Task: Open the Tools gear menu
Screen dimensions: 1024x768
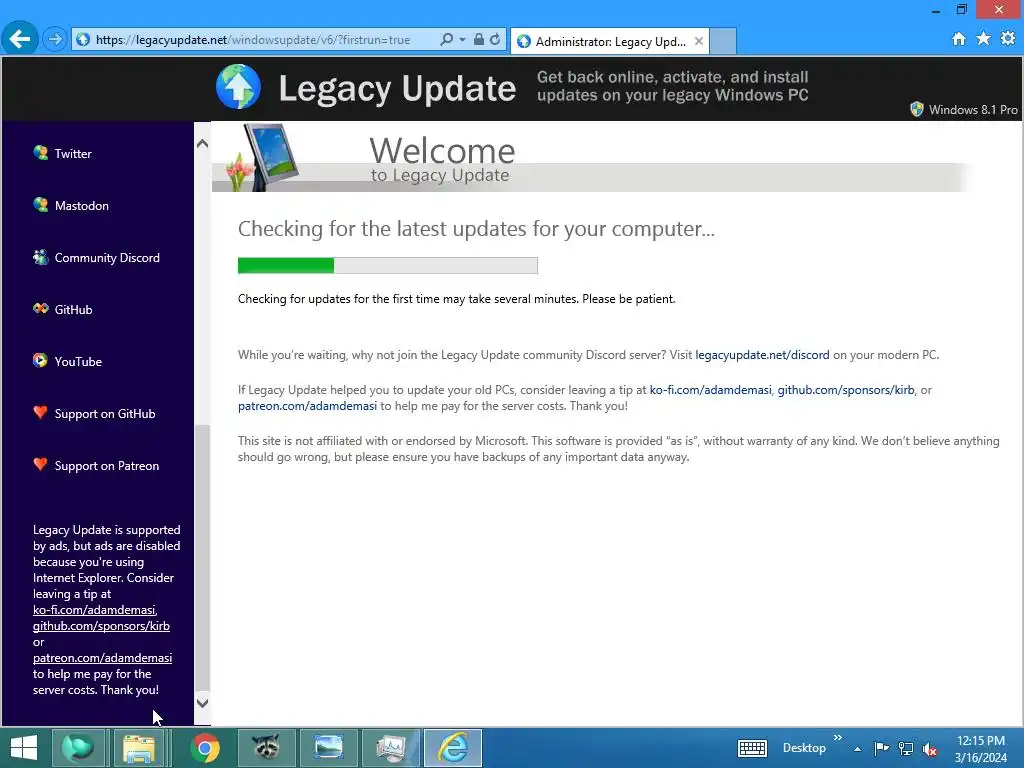Action: pyautogui.click(x=1008, y=39)
